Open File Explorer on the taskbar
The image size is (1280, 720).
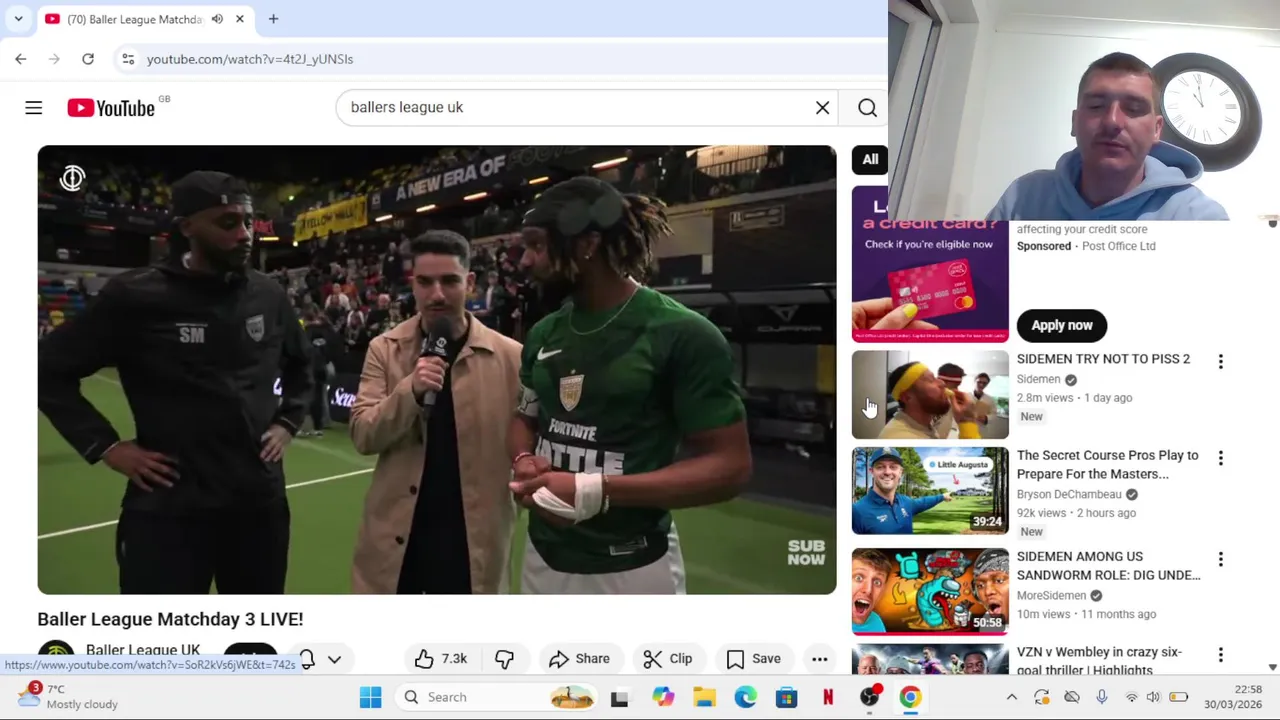704,697
